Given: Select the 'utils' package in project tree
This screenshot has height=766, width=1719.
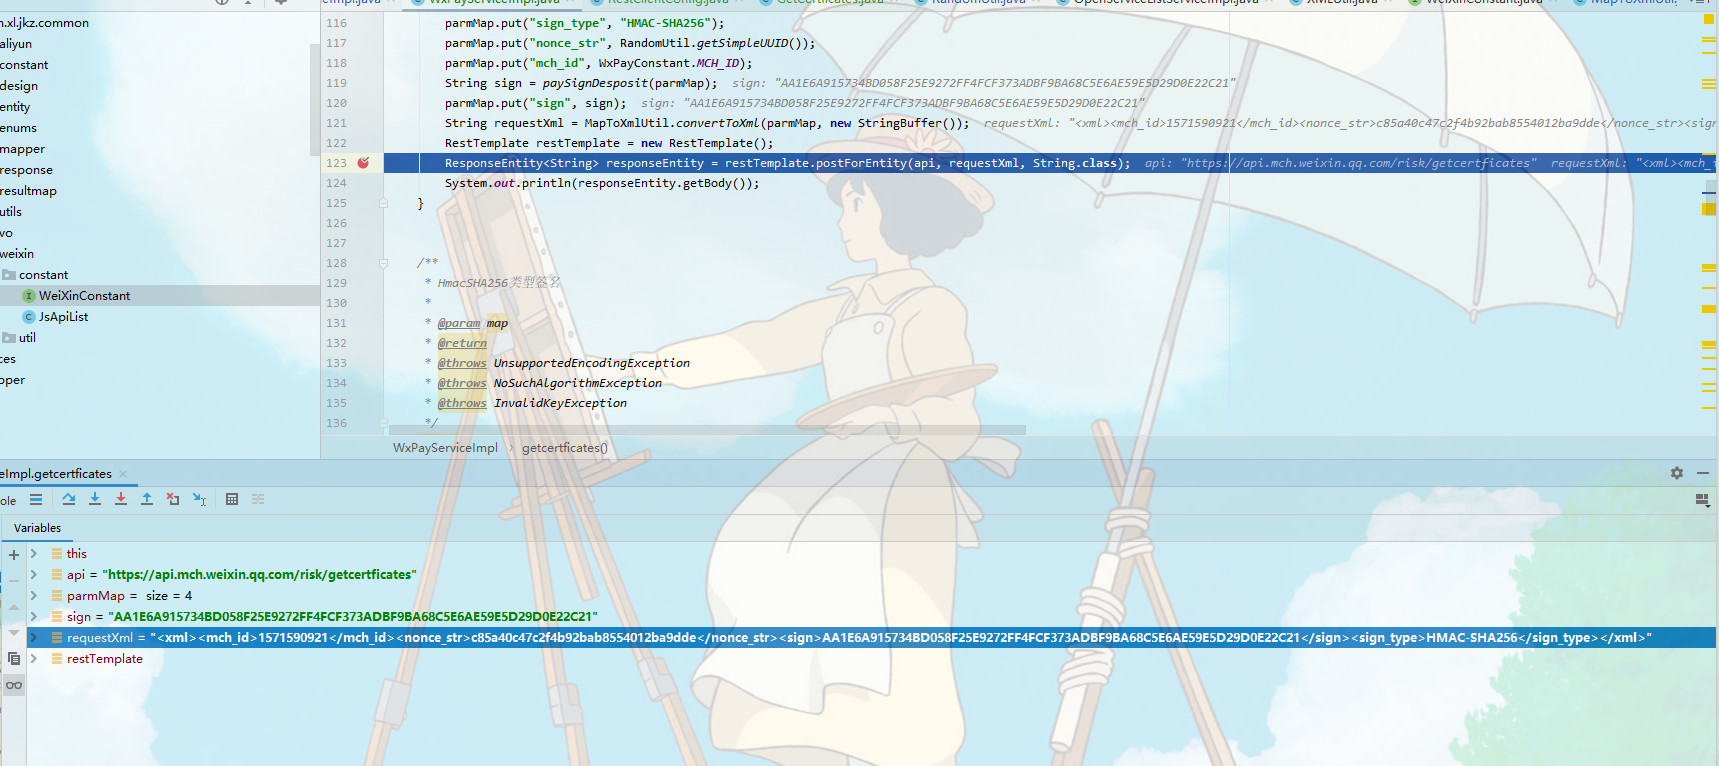Looking at the screenshot, I should pos(11,212).
